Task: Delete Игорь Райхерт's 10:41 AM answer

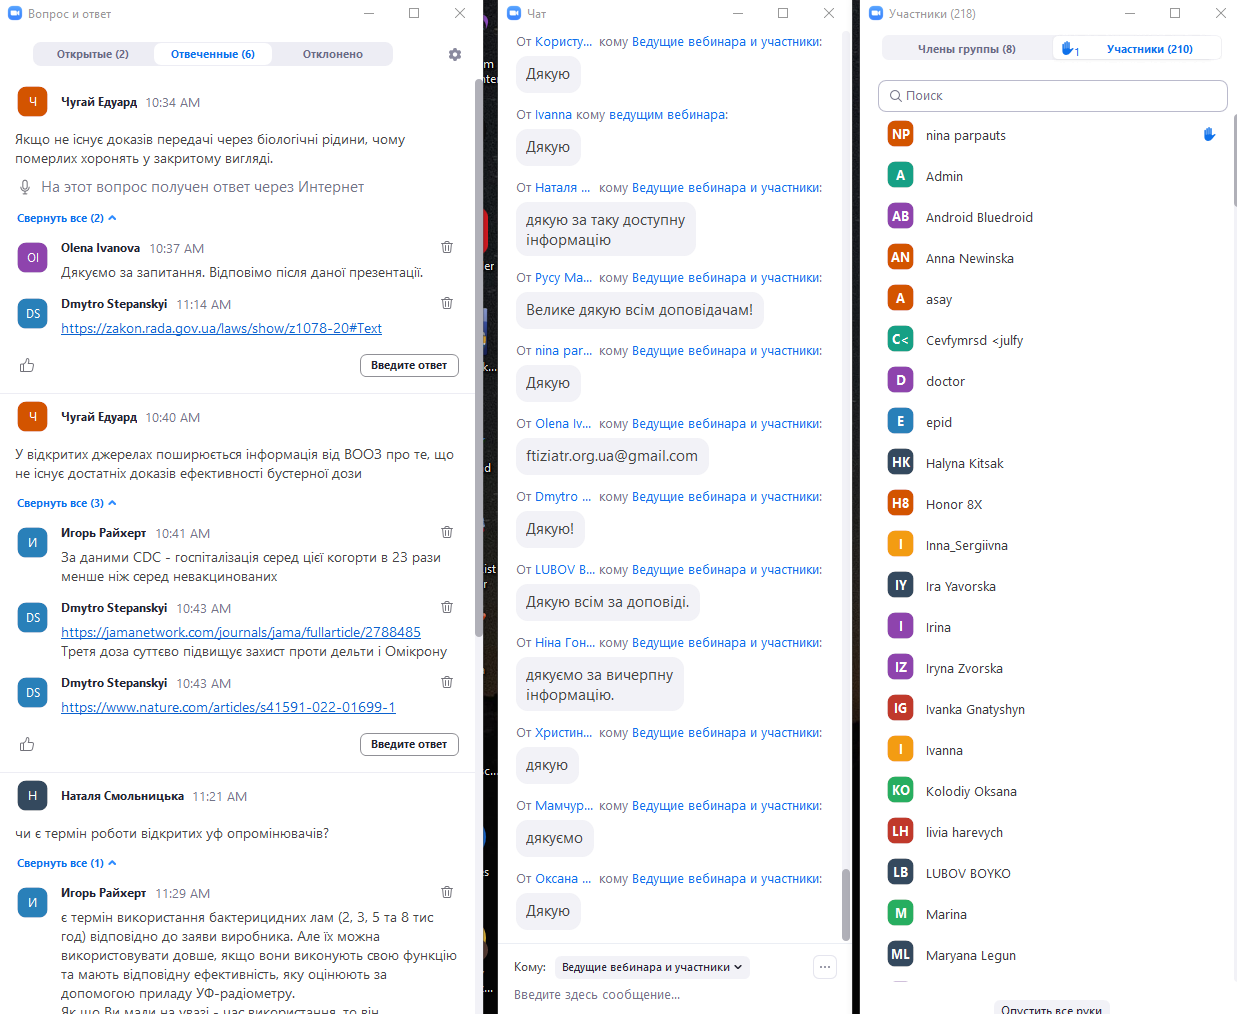Action: [x=447, y=532]
